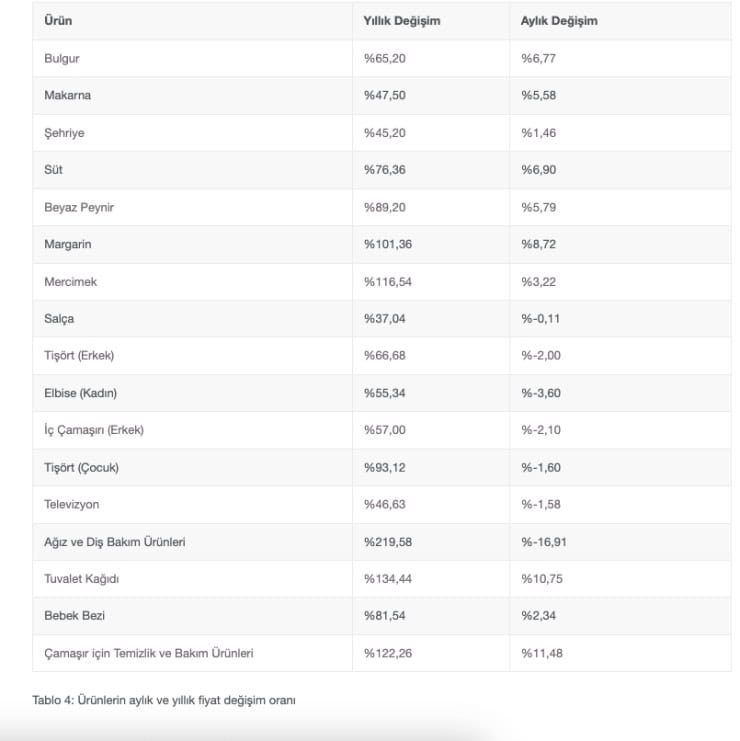
Task: Click Tuvalet Kağıdı monthly value %10,75
Action: coord(542,579)
